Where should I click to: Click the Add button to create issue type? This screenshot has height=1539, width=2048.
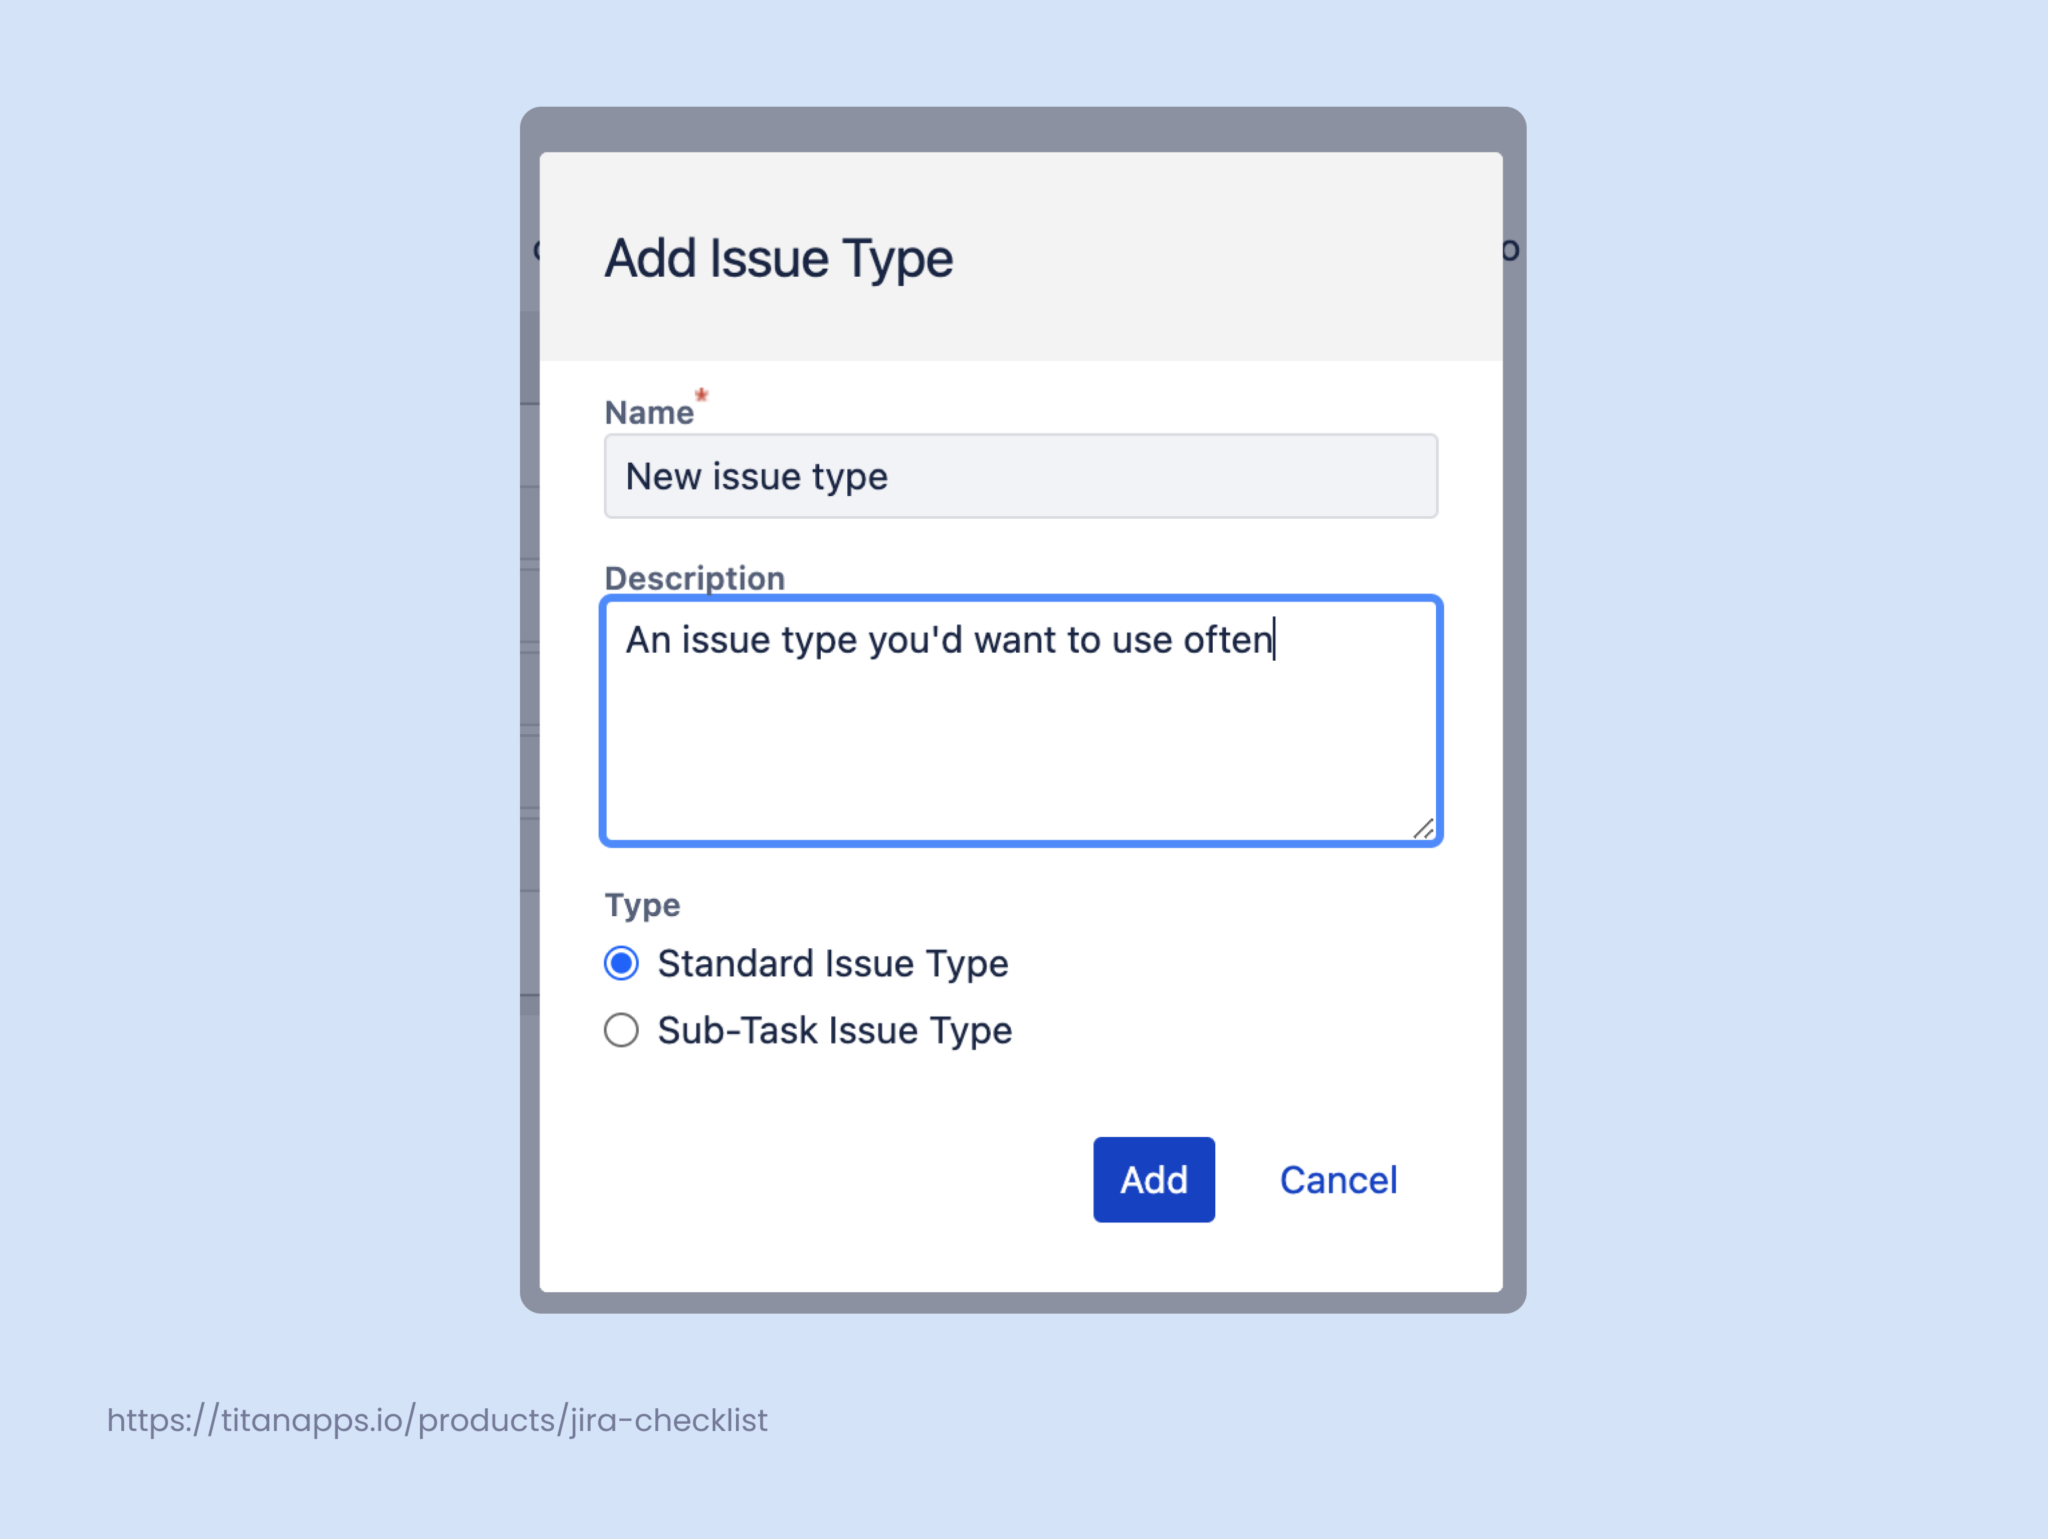coord(1152,1180)
